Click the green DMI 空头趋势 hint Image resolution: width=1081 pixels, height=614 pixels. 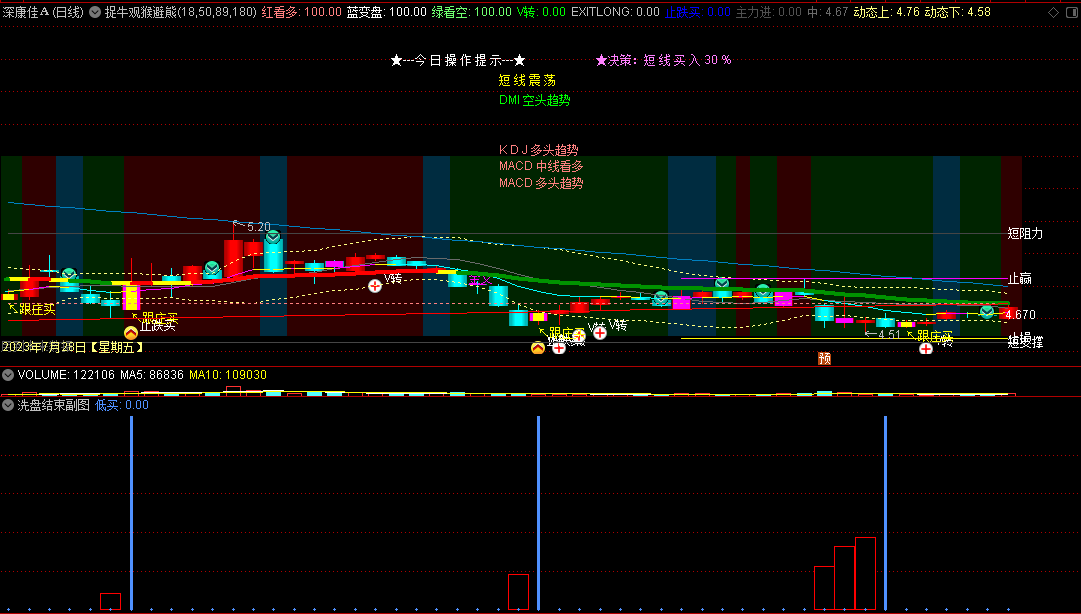[x=535, y=100]
